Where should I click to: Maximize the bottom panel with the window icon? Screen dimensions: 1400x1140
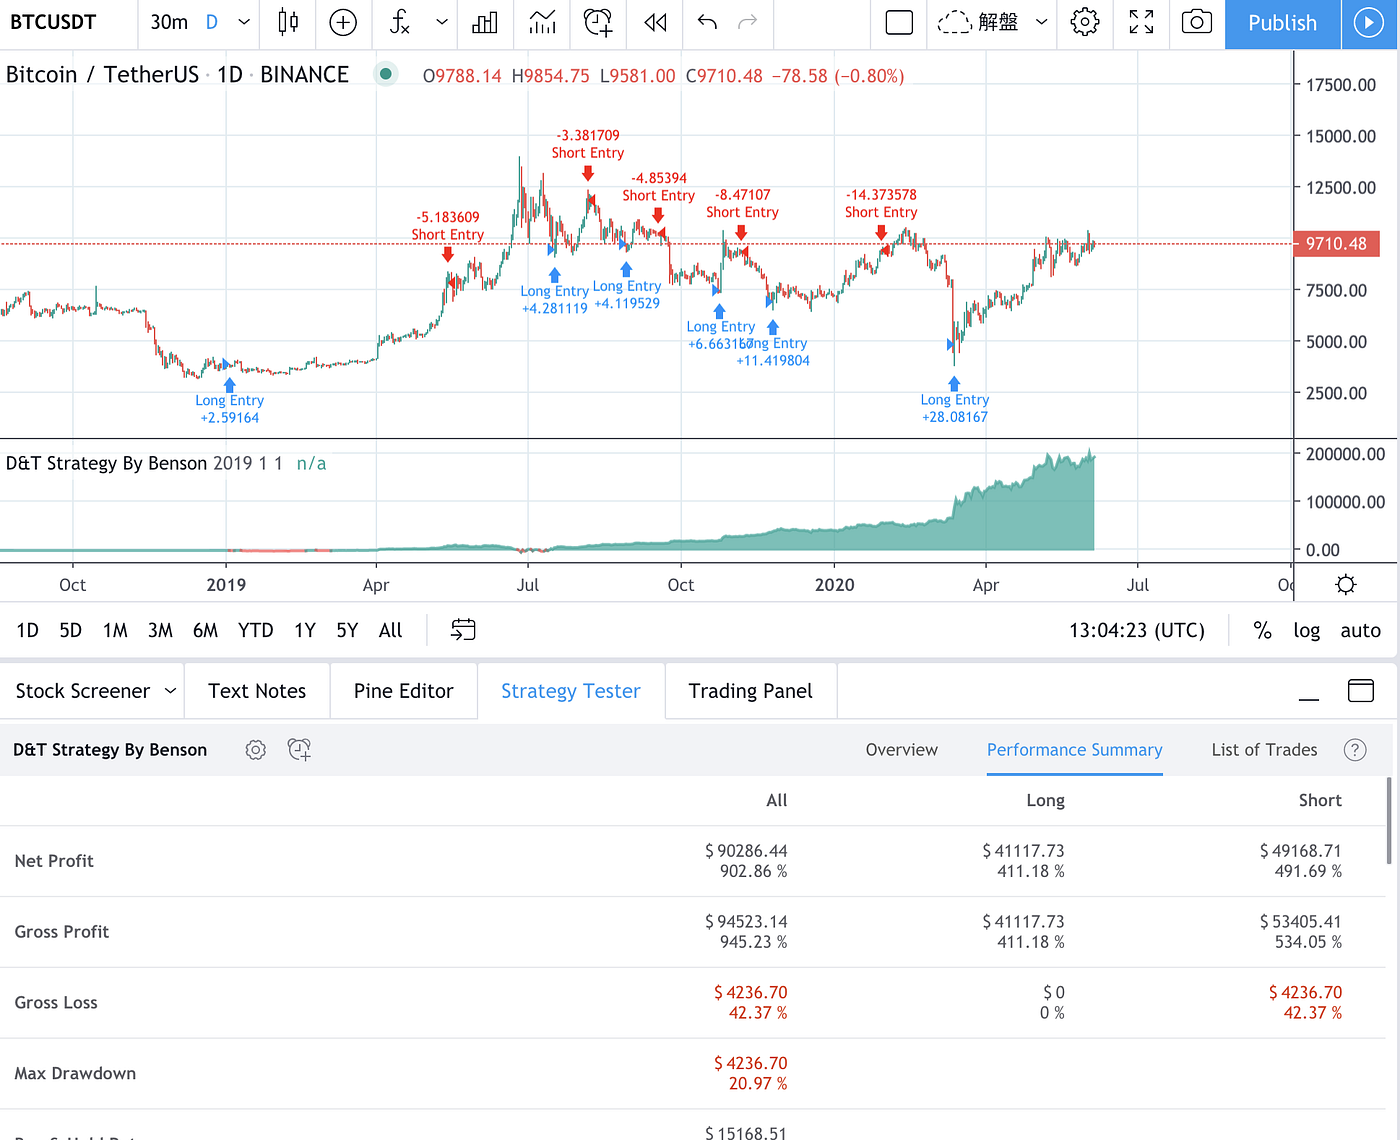pos(1361,691)
